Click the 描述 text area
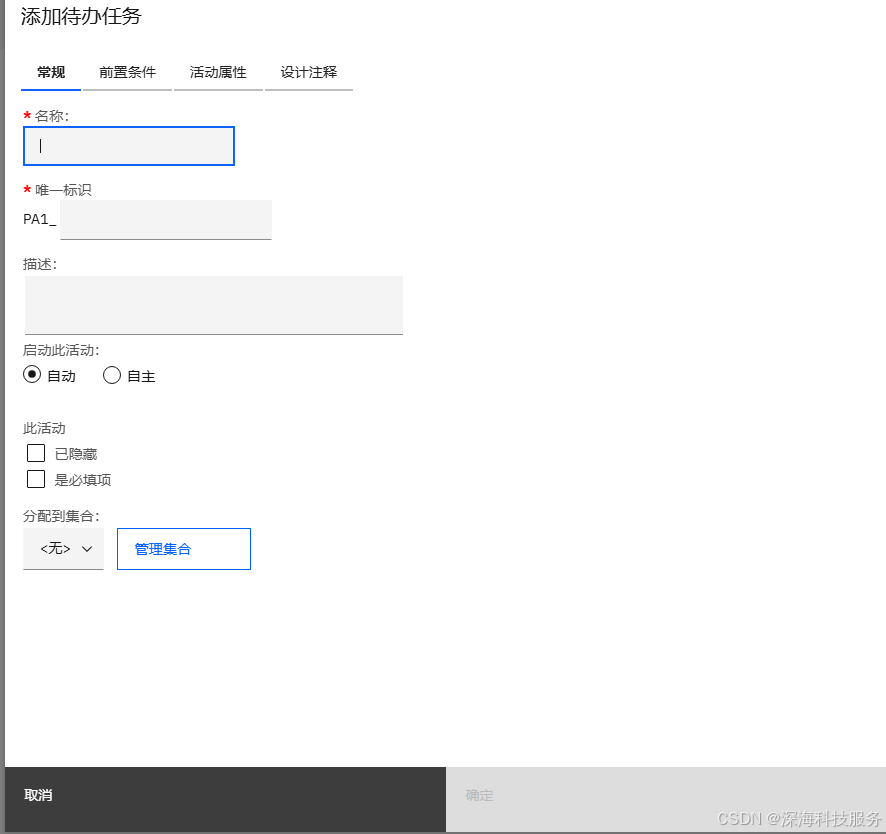This screenshot has height=834, width=886. [x=214, y=305]
